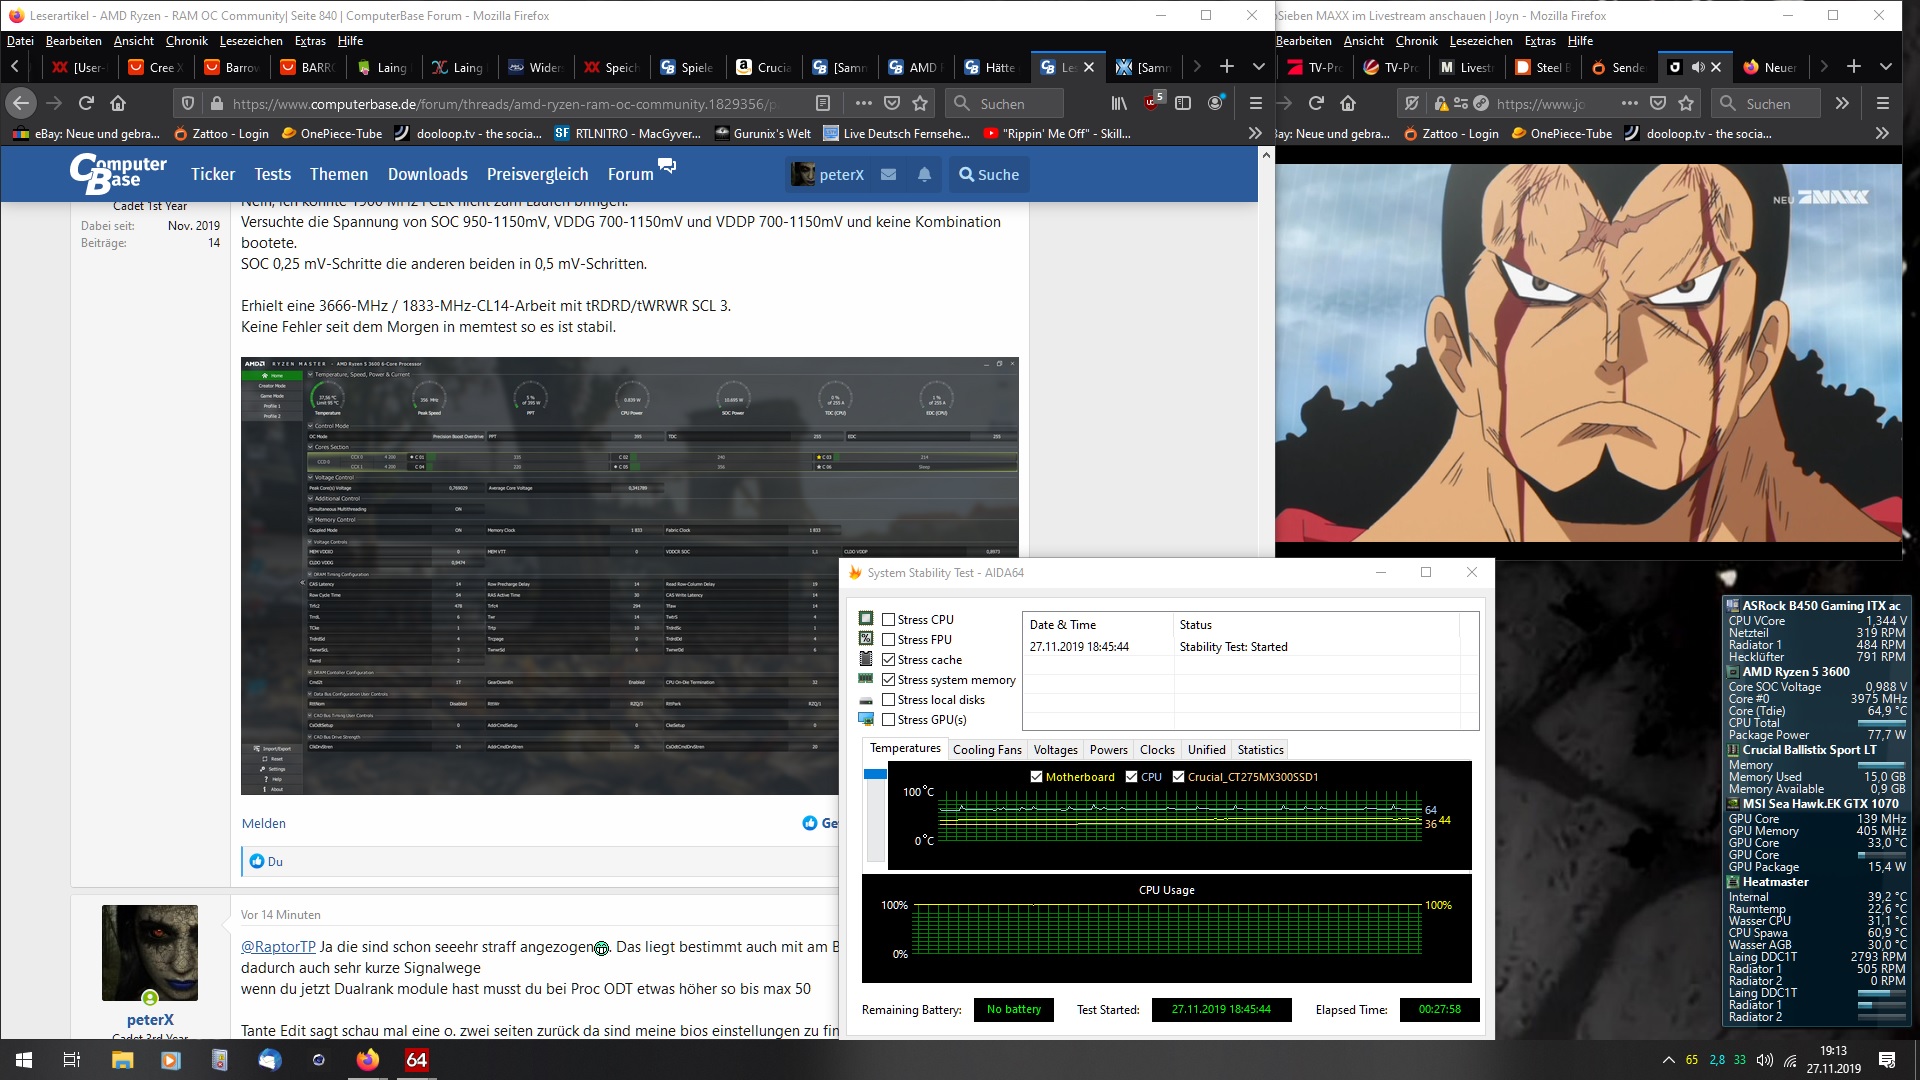Open the ComputerBase messages envelope icon

(888, 174)
